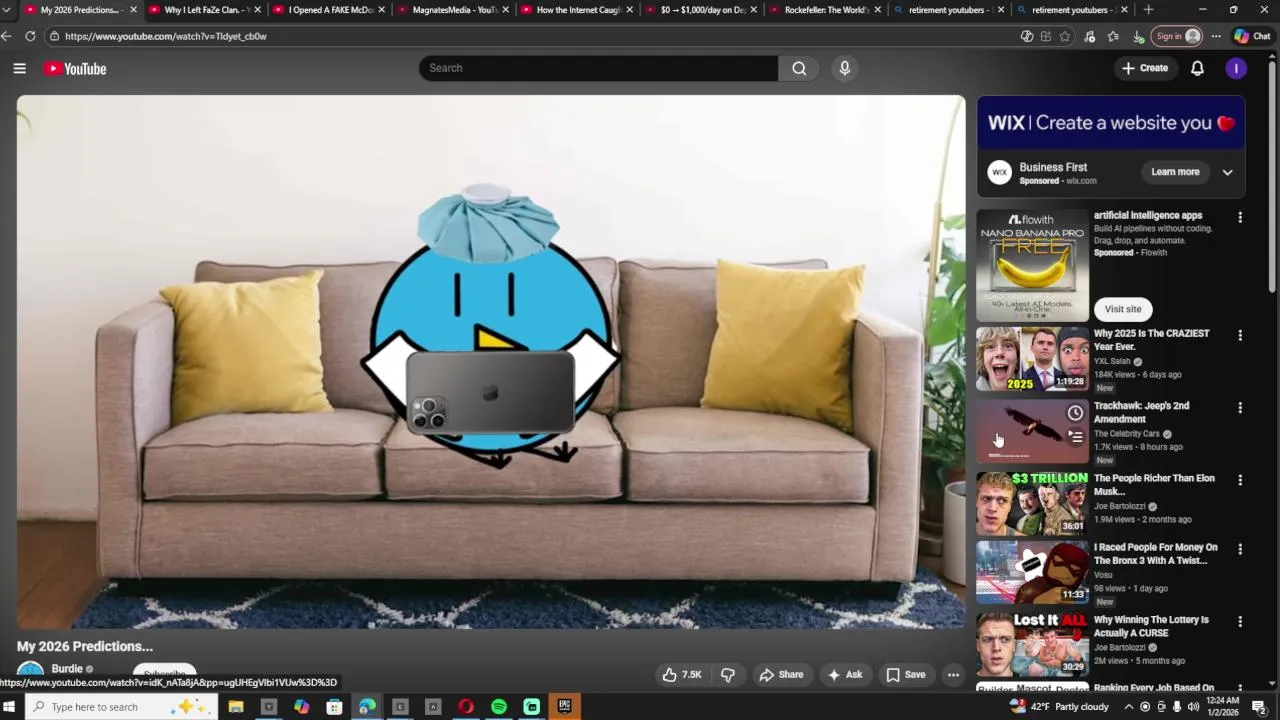Open the Windows notification center icon
Viewport: 1280px width, 720px height.
coord(1259,707)
